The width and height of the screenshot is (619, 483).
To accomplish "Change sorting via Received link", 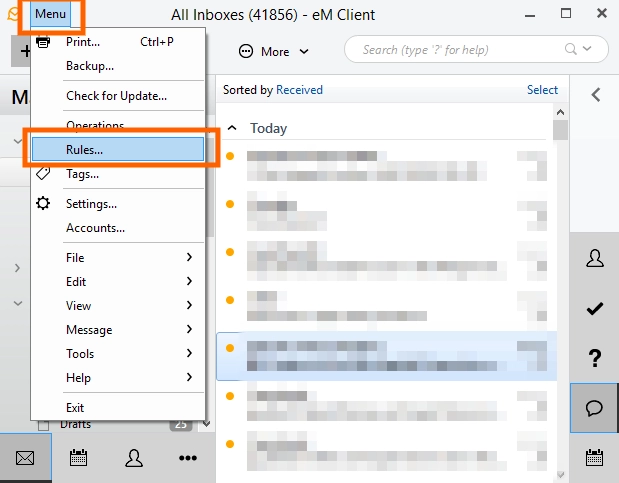I will [x=299, y=90].
